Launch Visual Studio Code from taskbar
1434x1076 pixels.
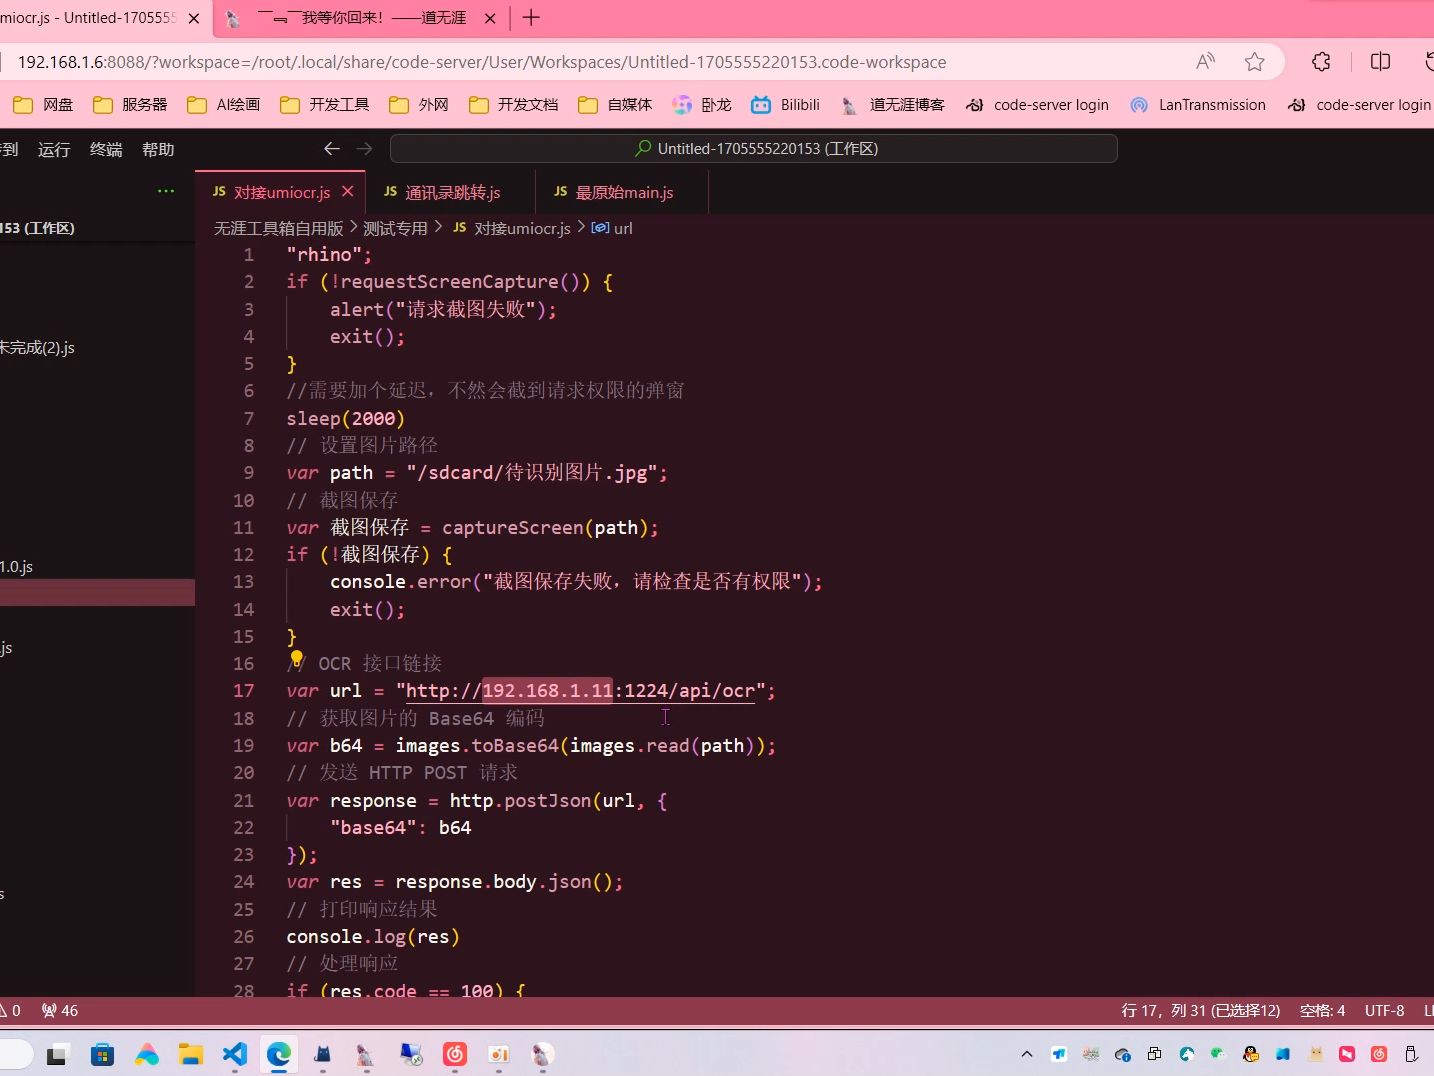coord(235,1054)
